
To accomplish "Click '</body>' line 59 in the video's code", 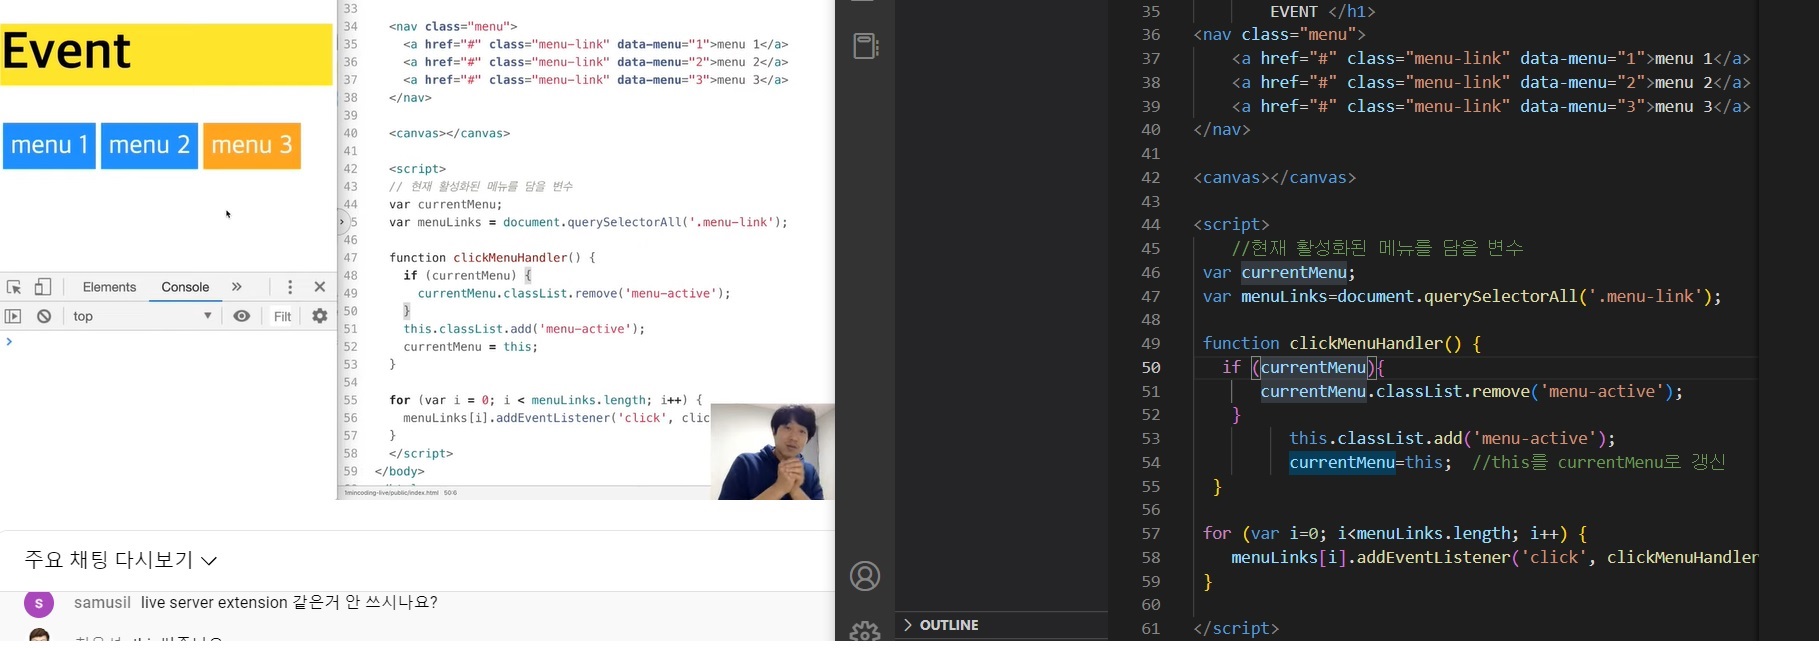I will [399, 471].
